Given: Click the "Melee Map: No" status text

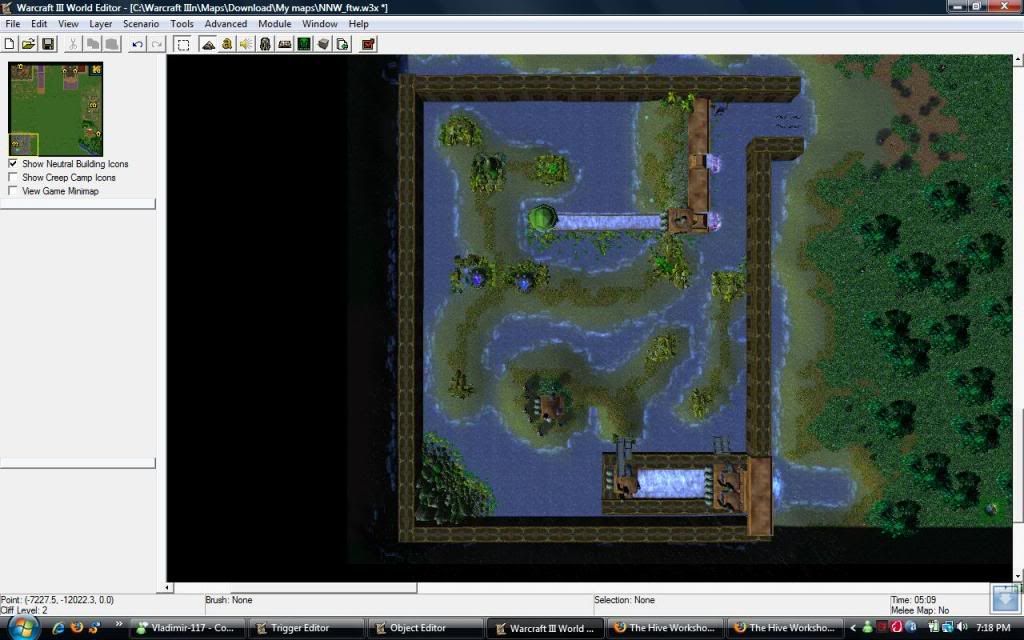Looking at the screenshot, I should [920, 610].
